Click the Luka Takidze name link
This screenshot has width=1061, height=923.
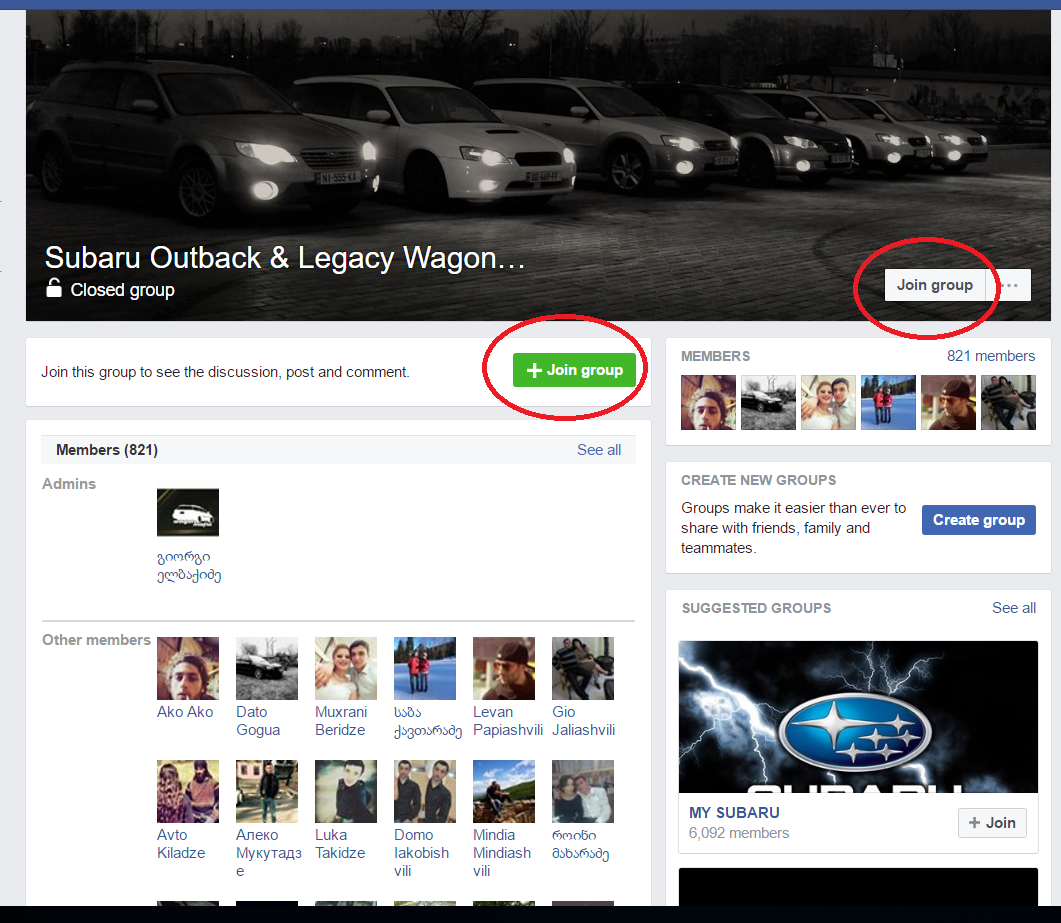click(340, 844)
